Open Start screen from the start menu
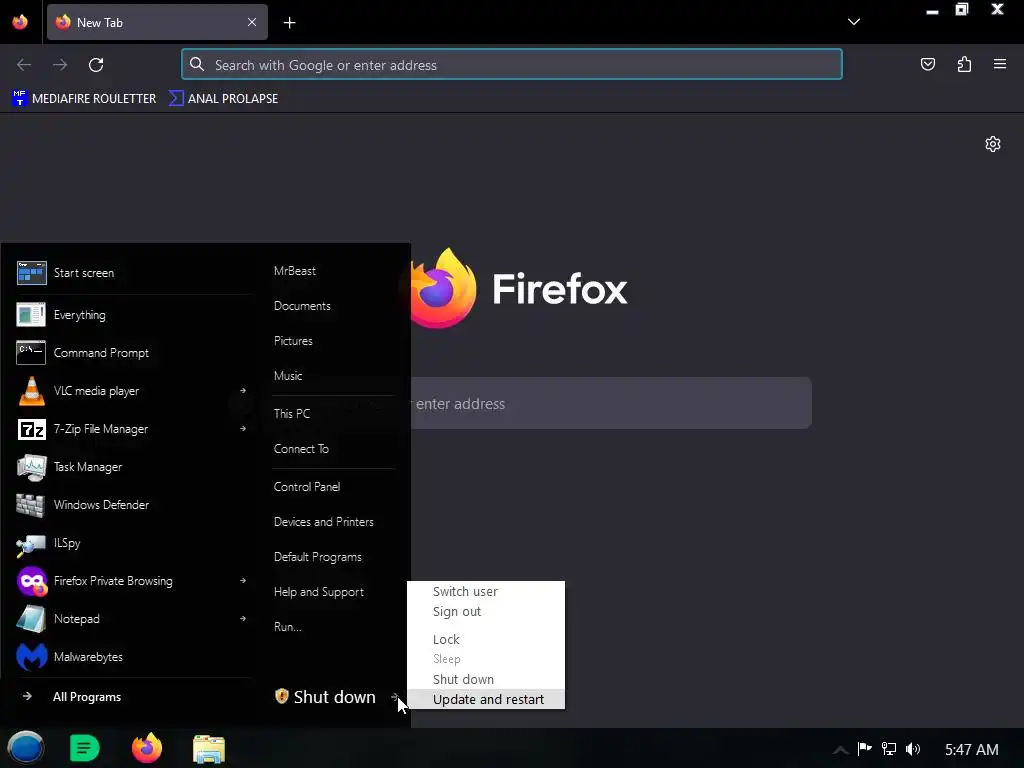The image size is (1024, 768). (133, 273)
